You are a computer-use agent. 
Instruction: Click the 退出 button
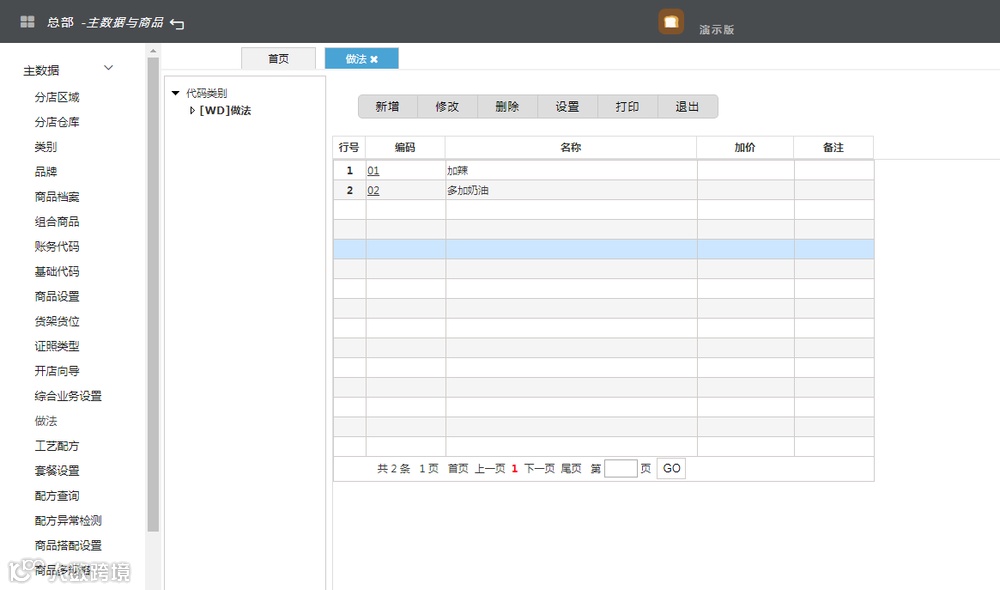(687, 107)
